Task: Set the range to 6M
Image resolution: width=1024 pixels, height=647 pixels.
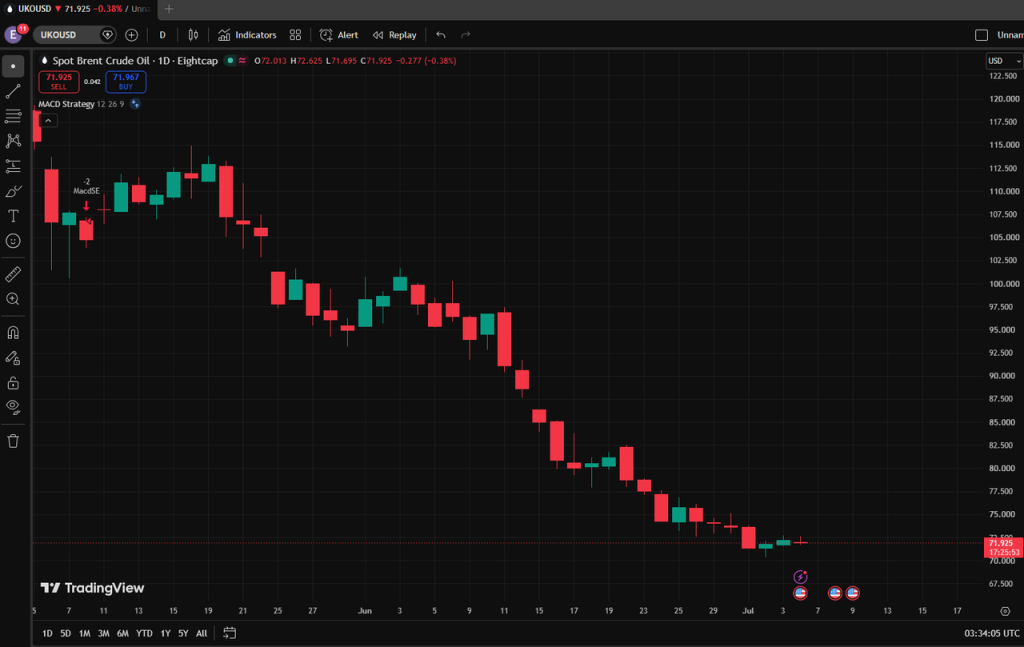Action: (x=122, y=633)
